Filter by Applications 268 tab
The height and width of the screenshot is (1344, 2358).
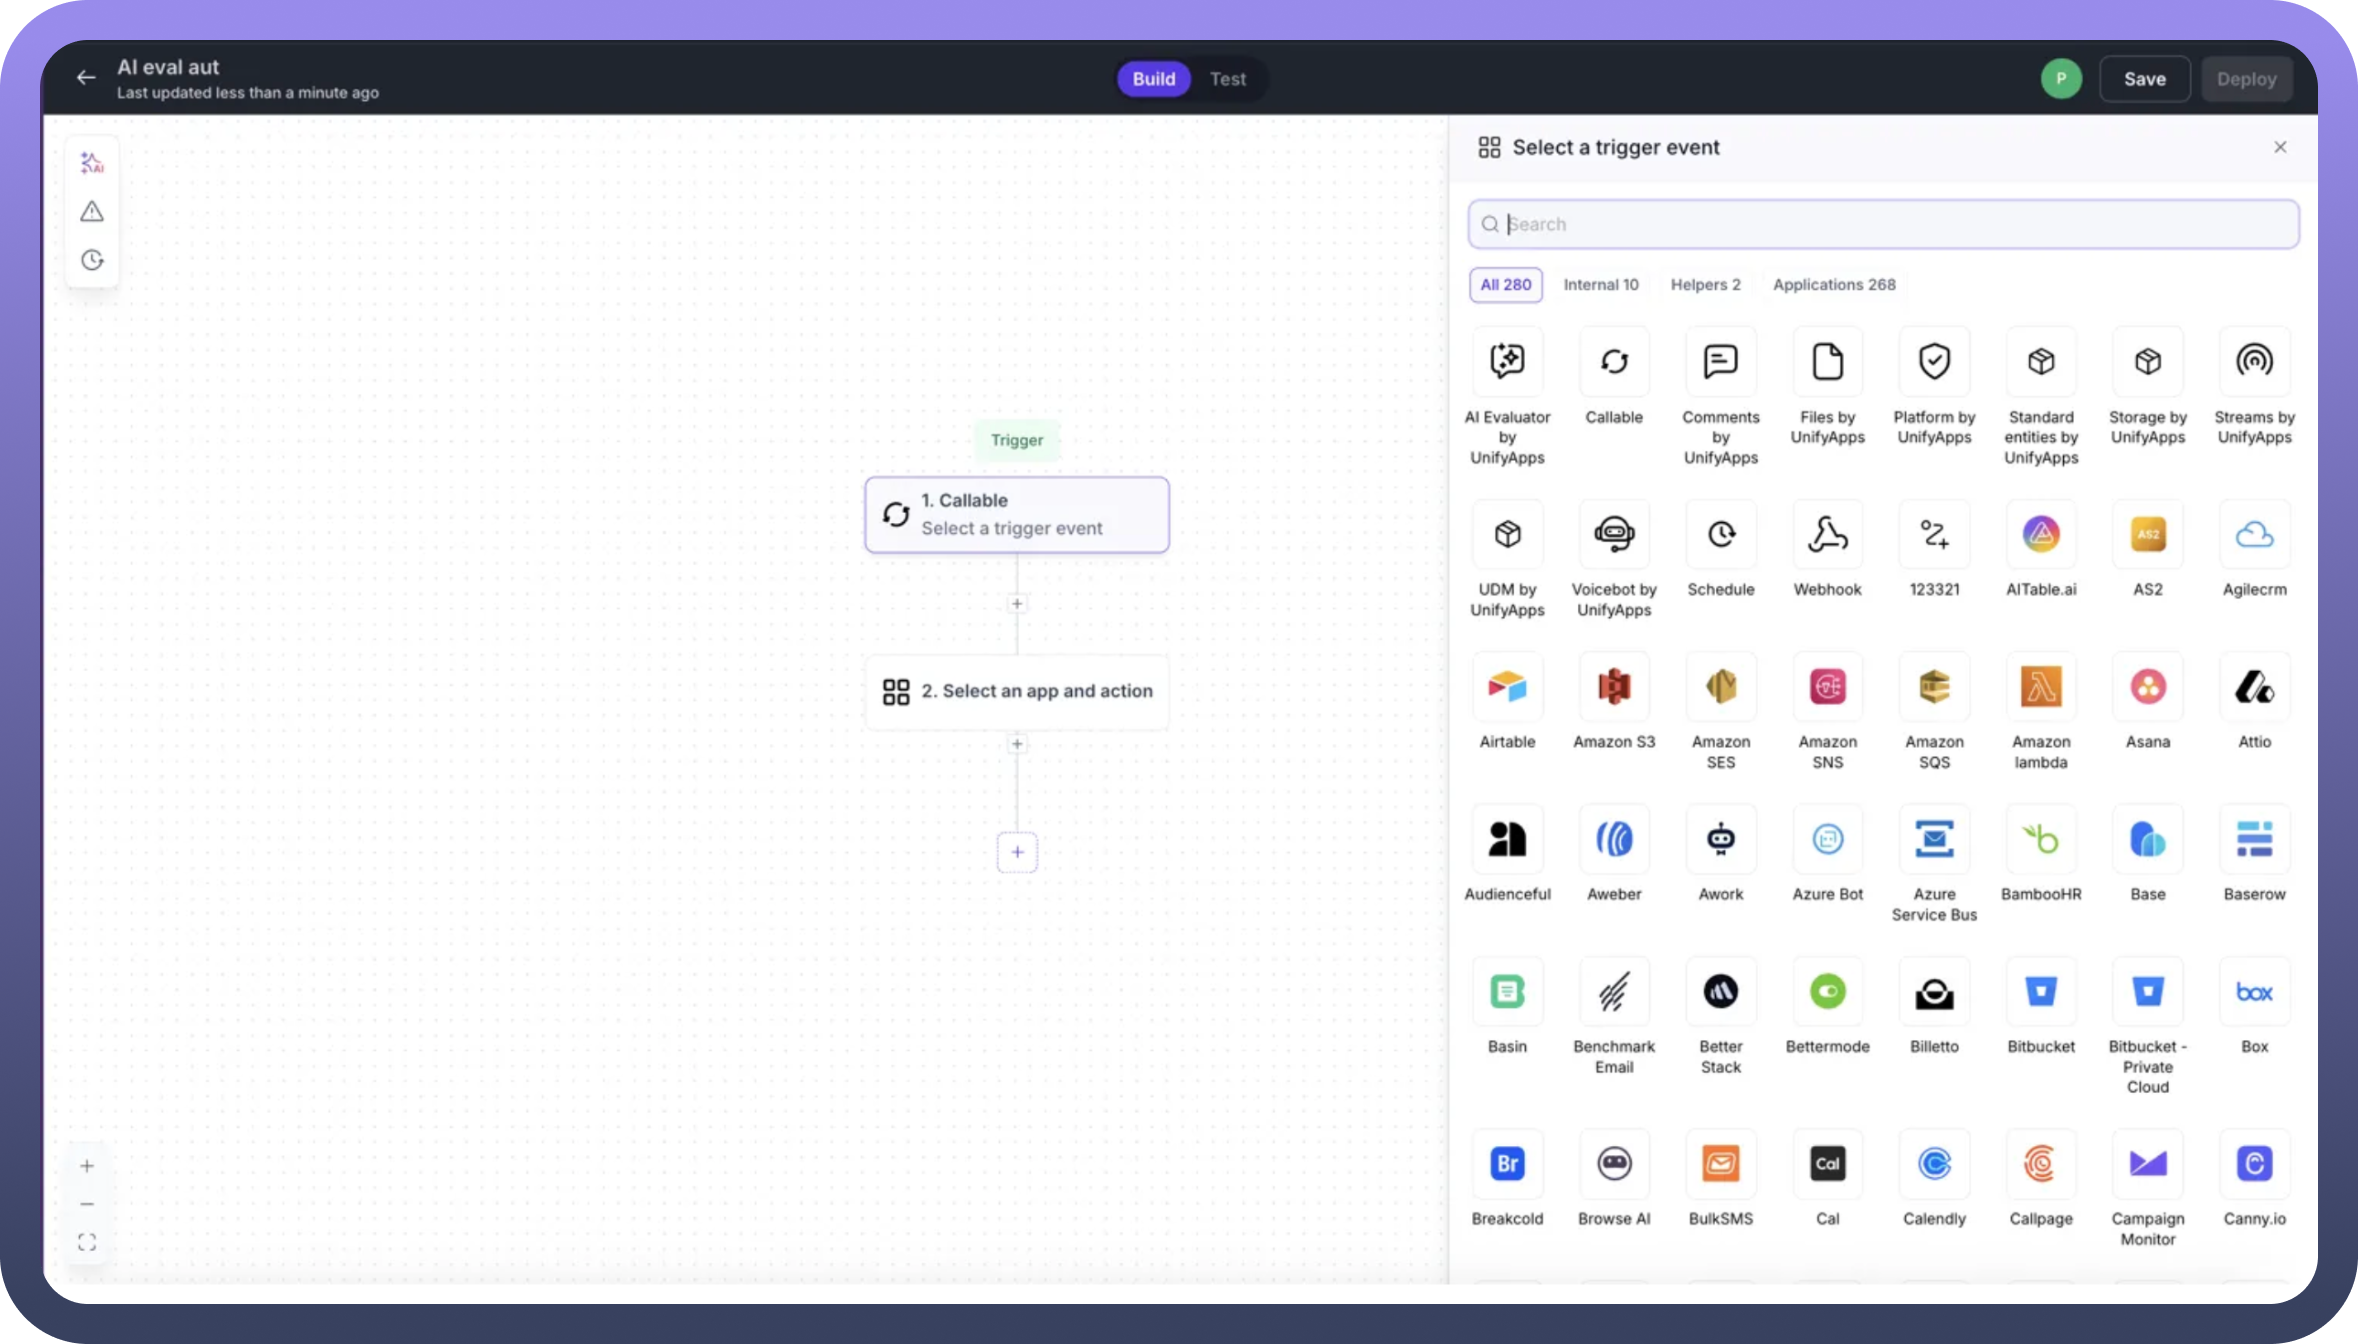[x=1833, y=285]
